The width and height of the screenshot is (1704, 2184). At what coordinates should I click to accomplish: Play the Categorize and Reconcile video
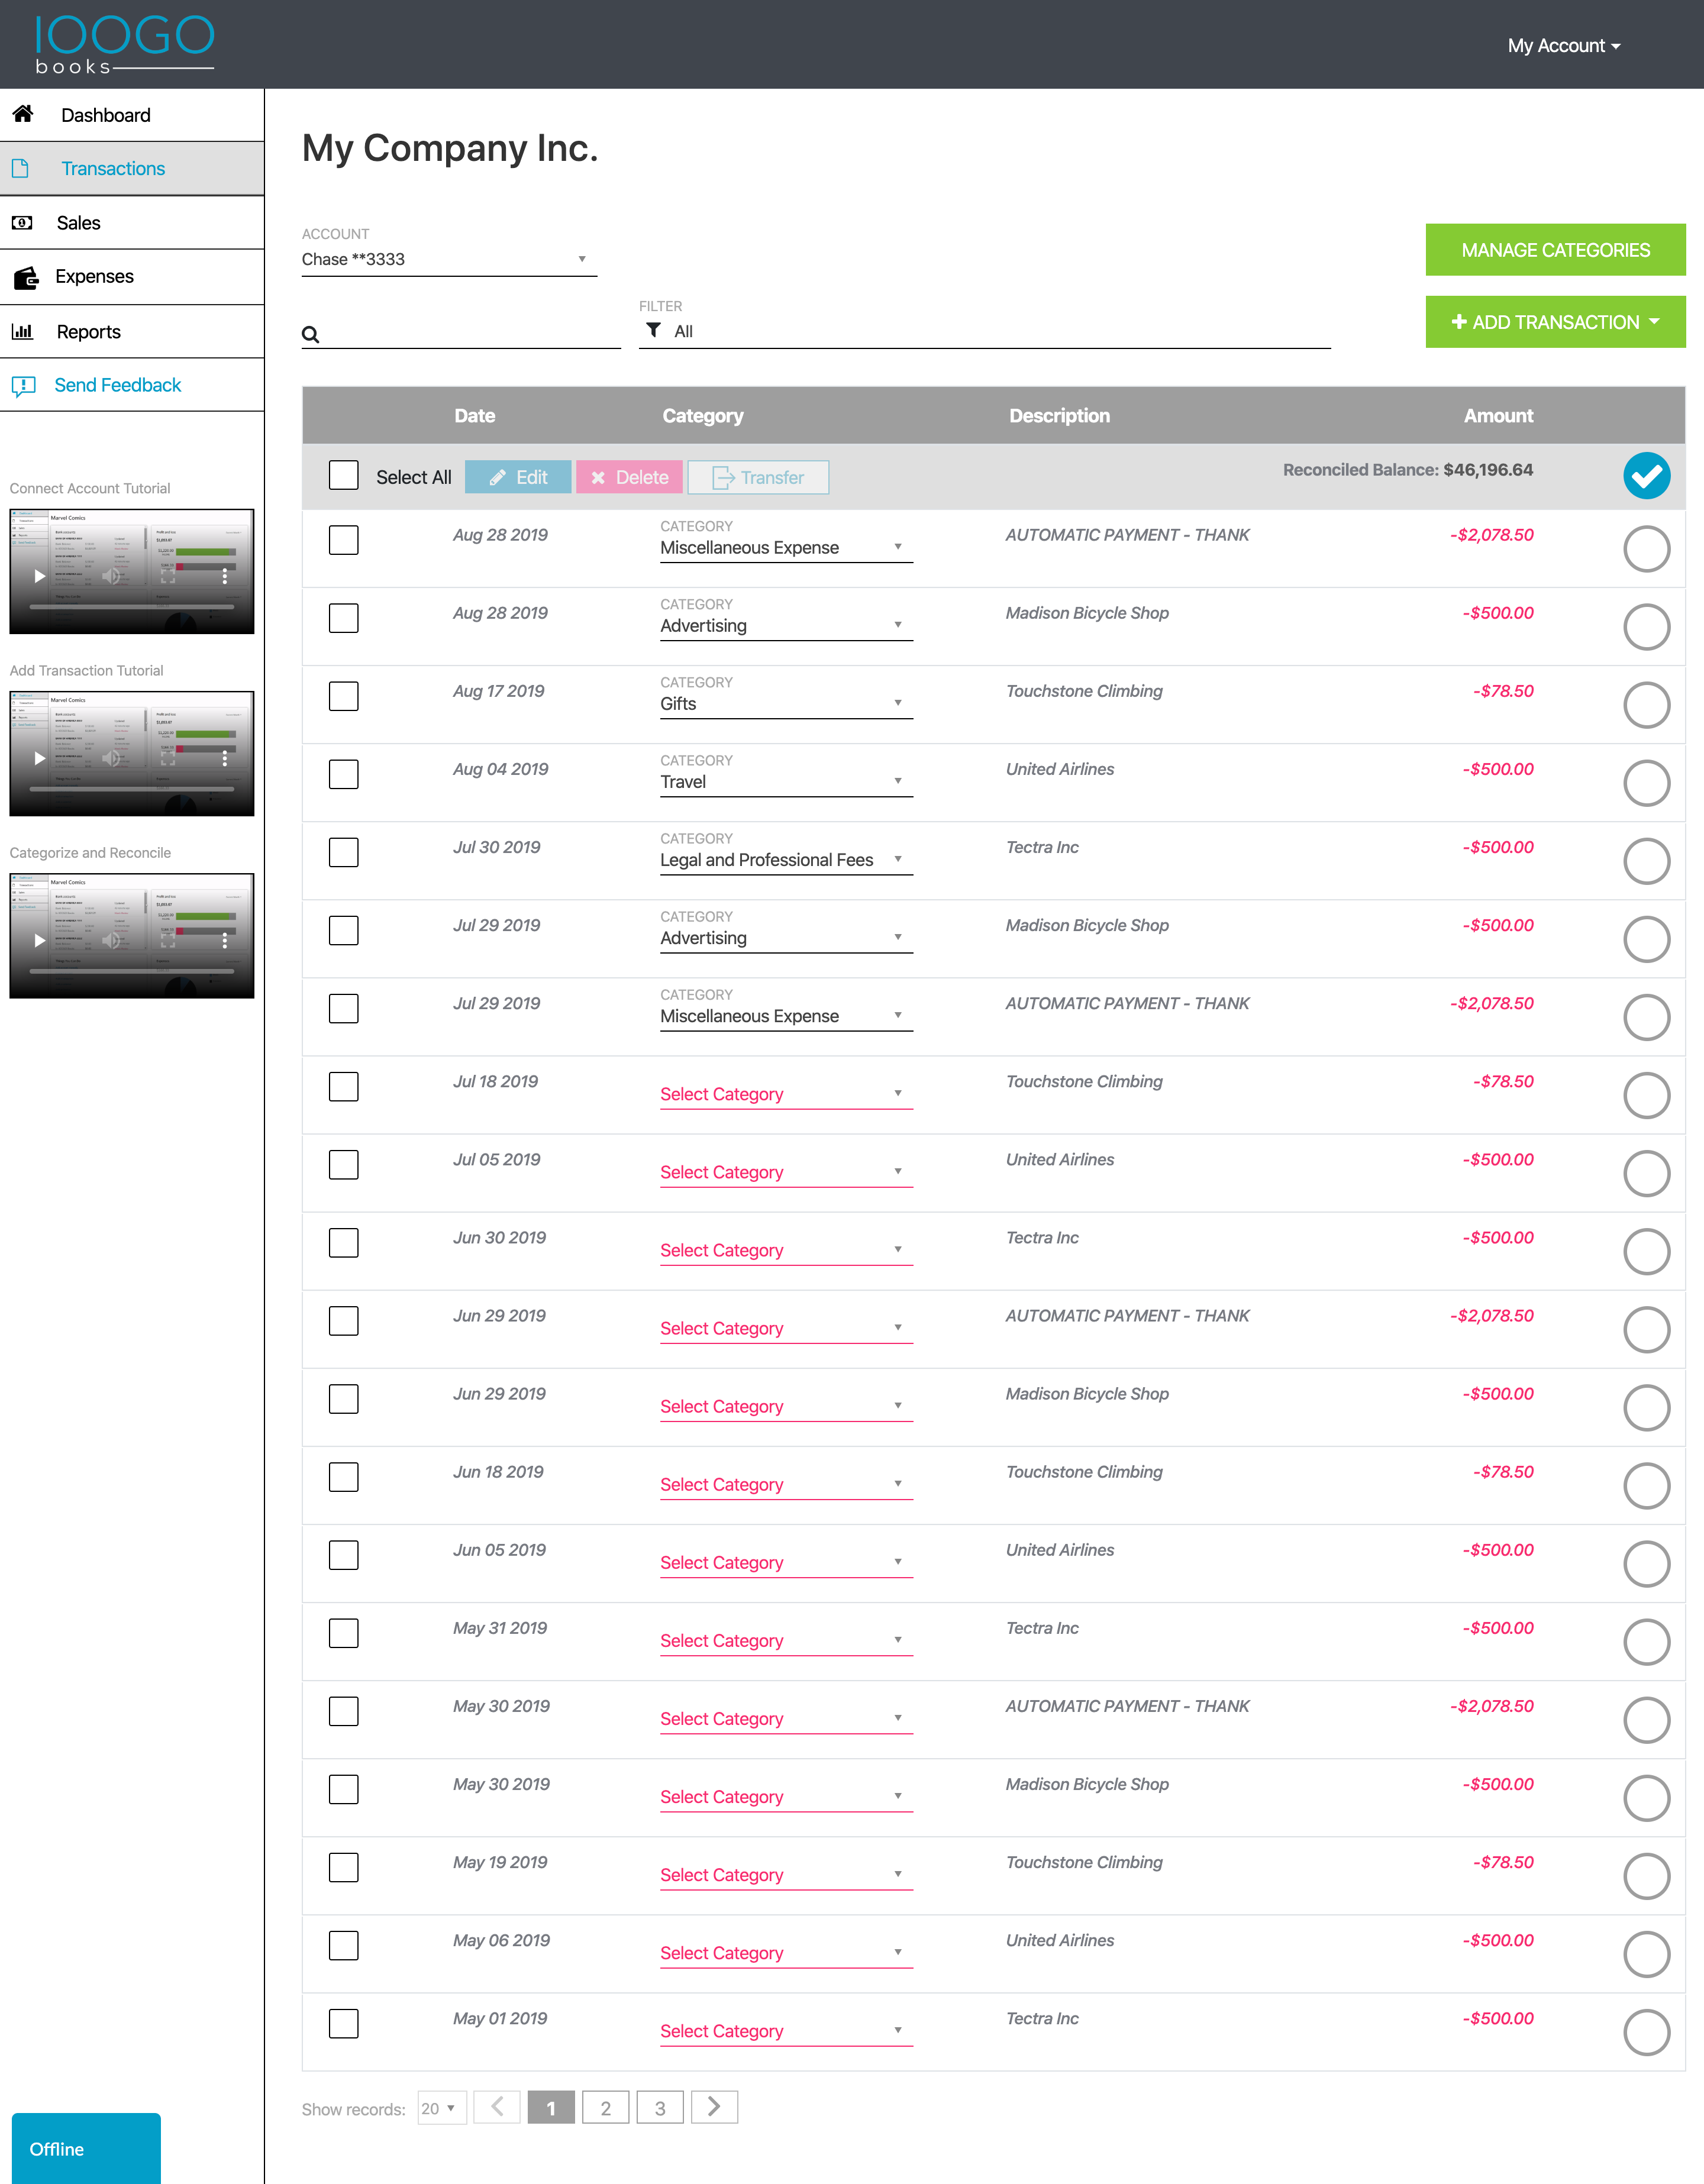click(x=39, y=940)
